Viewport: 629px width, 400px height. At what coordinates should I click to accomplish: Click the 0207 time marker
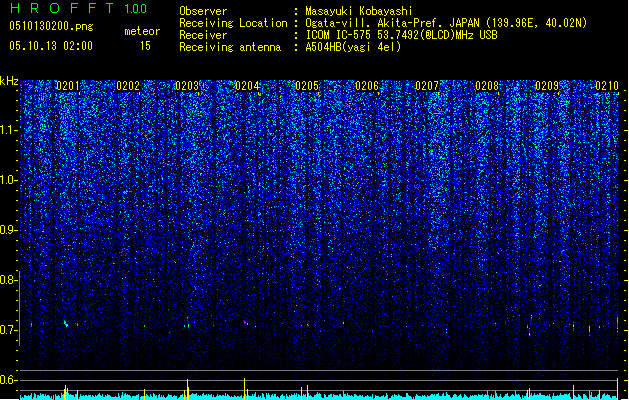pyautogui.click(x=427, y=86)
